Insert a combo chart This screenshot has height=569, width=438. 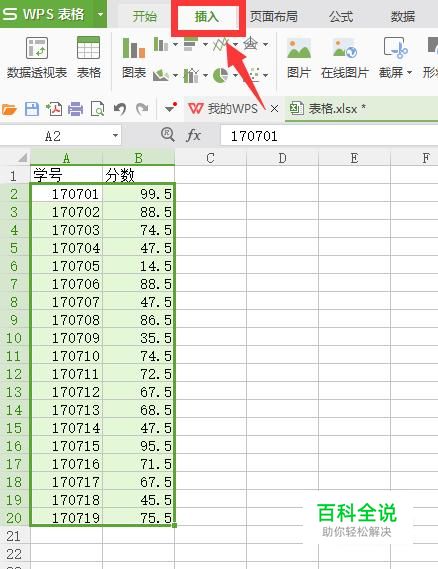[191, 75]
